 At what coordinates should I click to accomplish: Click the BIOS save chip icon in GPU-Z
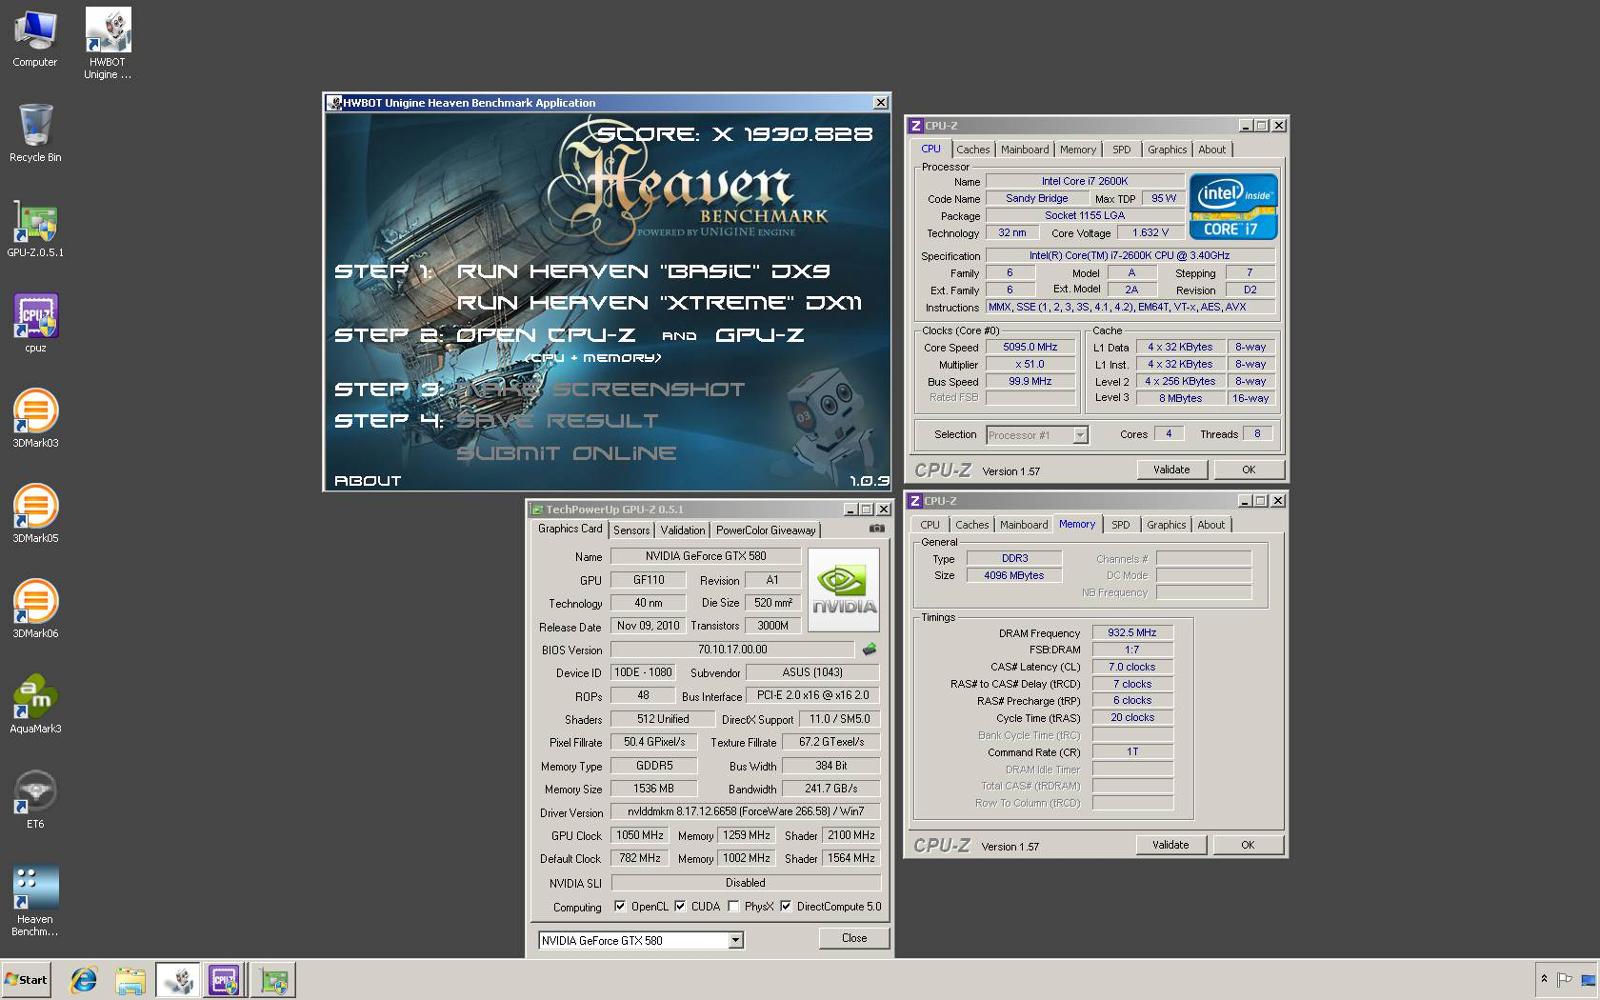869,650
